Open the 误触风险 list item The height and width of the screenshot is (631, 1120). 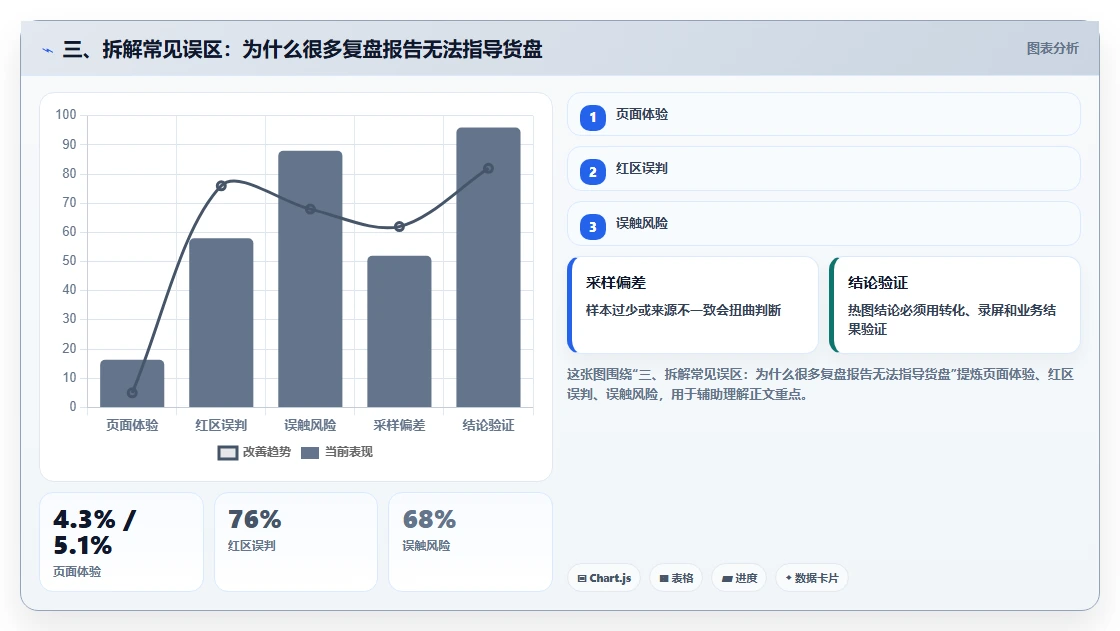[x=824, y=224]
